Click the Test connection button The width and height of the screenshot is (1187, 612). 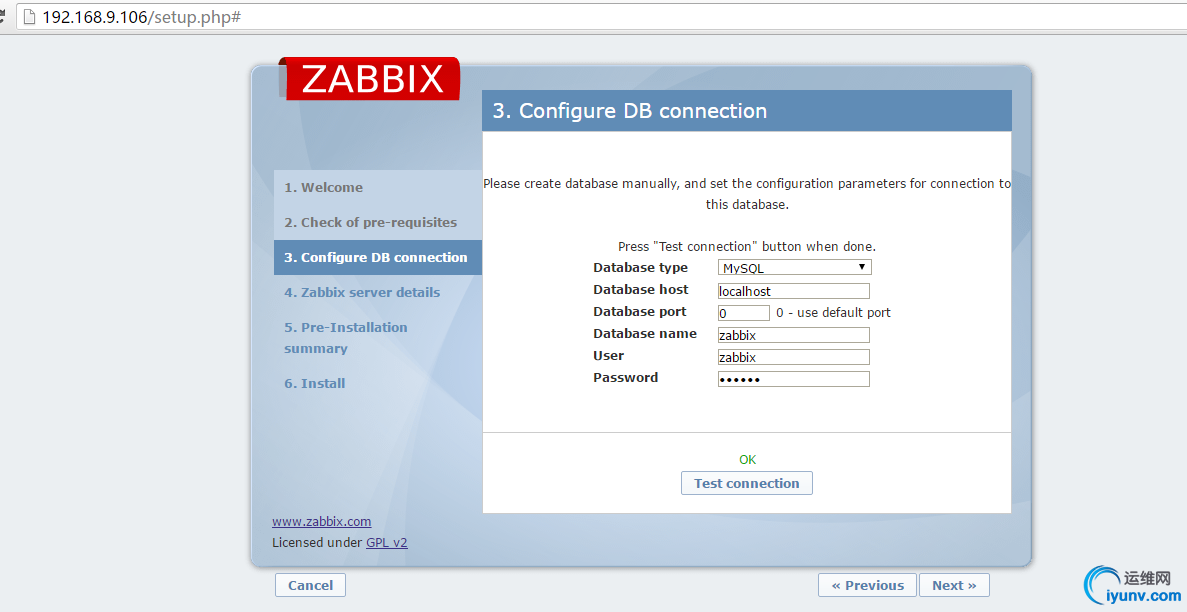coord(746,483)
